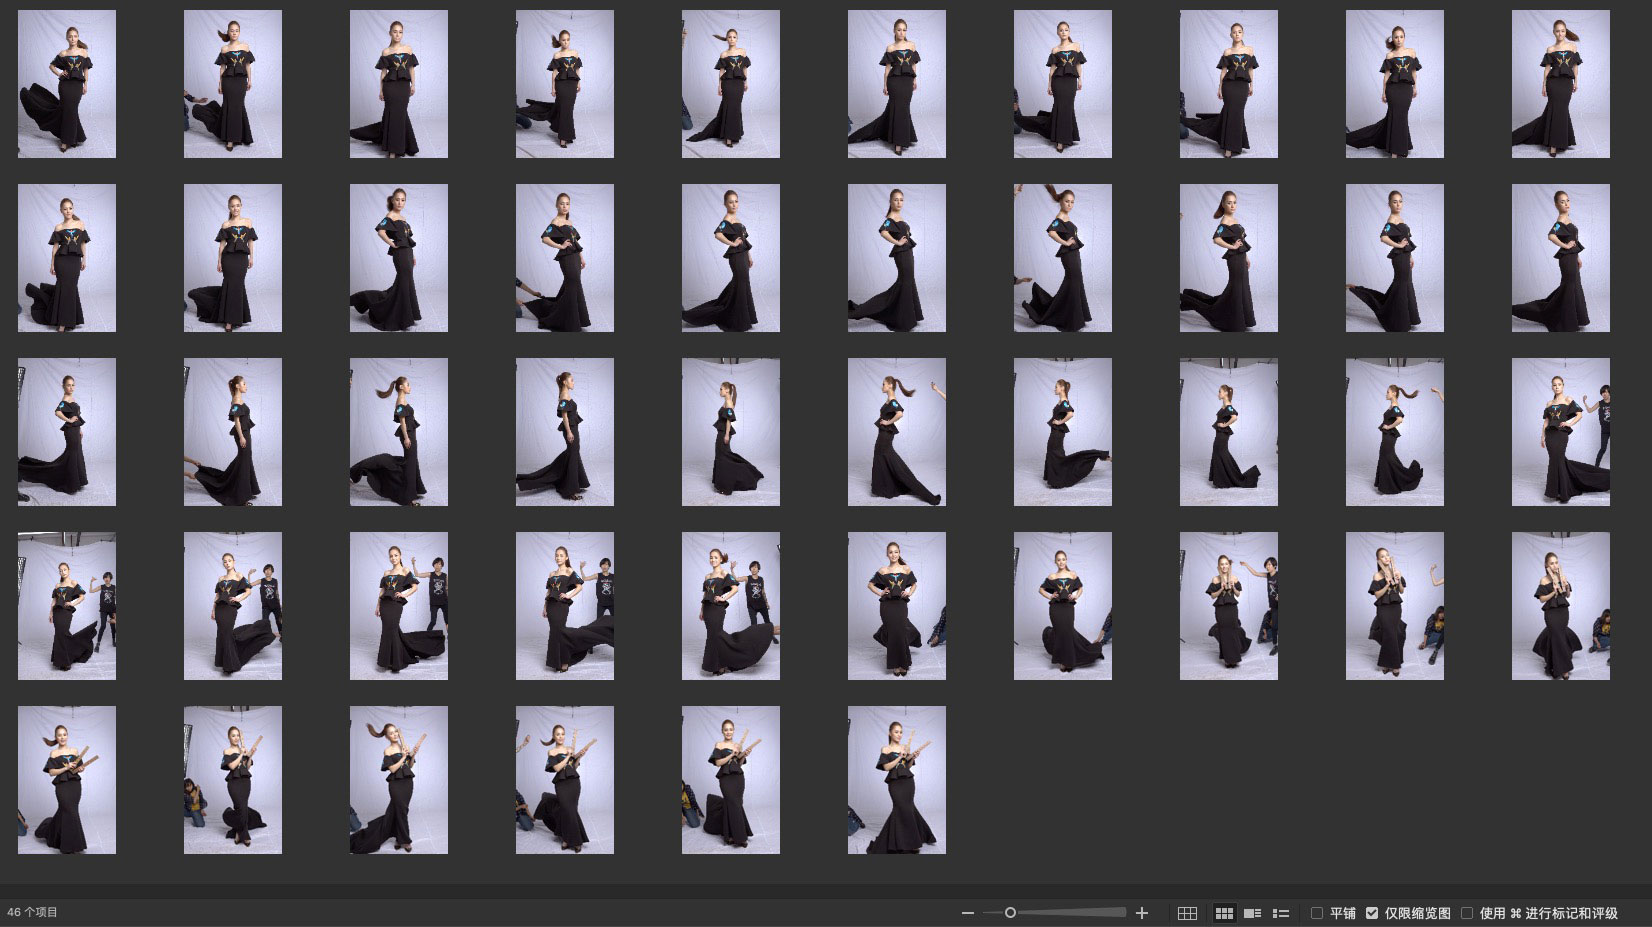
Task: Select the first photo in the bottom row
Action: (x=67, y=780)
